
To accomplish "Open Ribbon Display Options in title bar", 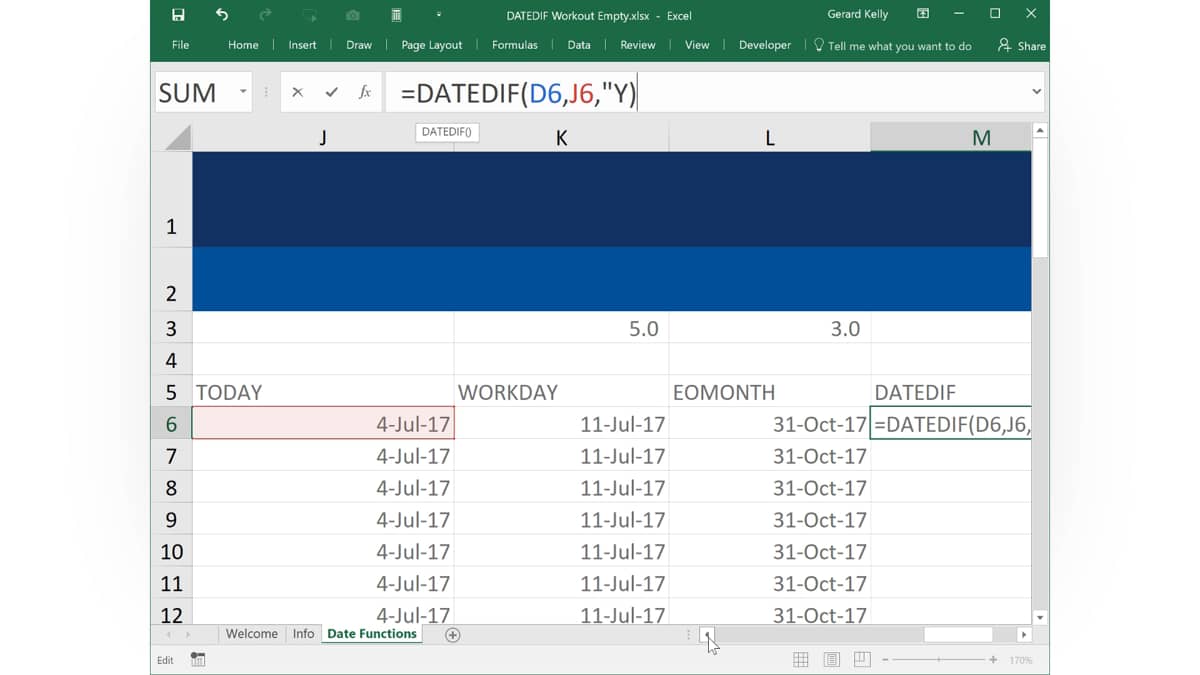I will (x=923, y=14).
